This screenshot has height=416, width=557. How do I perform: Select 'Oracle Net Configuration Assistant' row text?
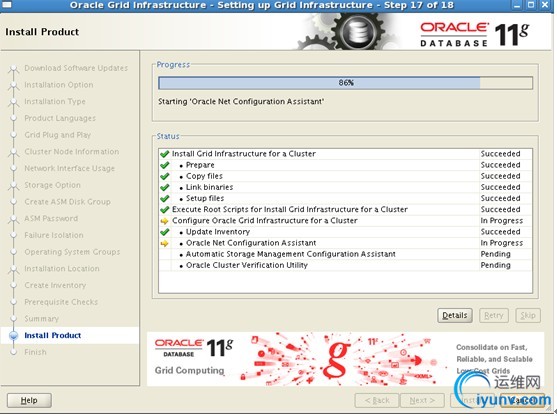click(x=251, y=243)
